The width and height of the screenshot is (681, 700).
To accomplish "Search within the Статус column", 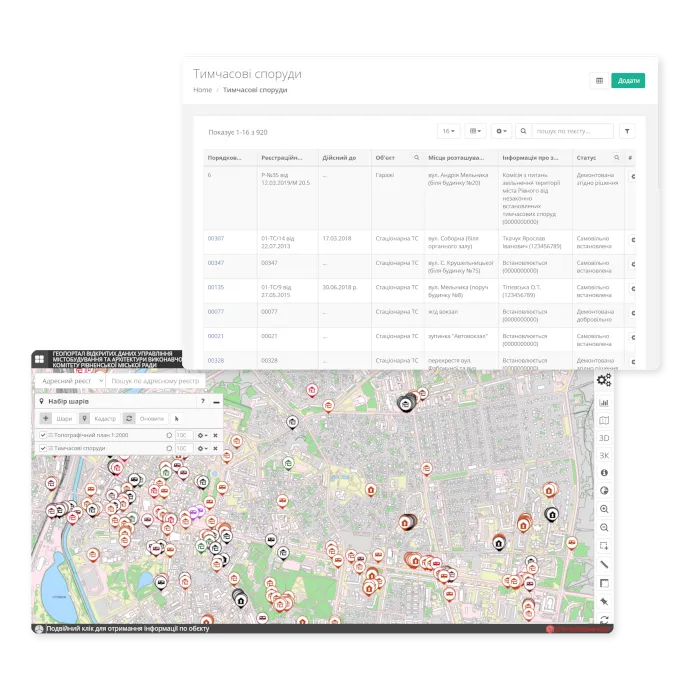I will point(616,158).
